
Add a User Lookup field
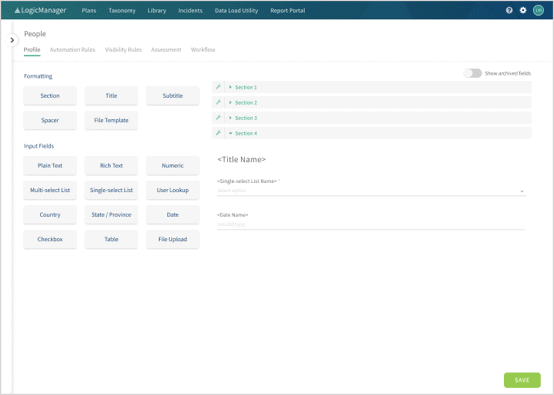[172, 190]
